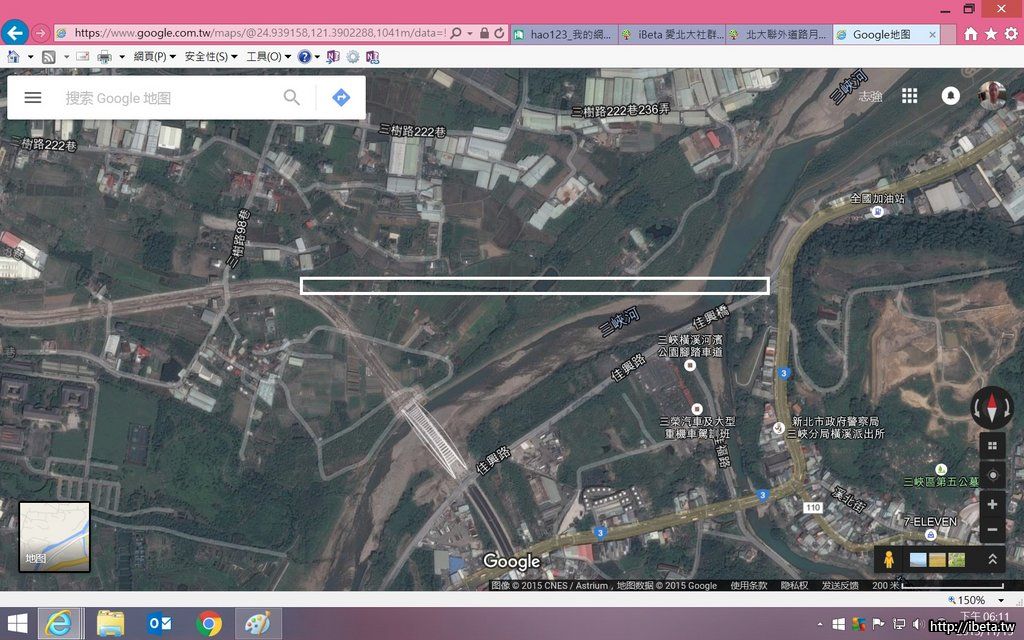
Task: Click the Google Maps search field
Action: point(170,98)
